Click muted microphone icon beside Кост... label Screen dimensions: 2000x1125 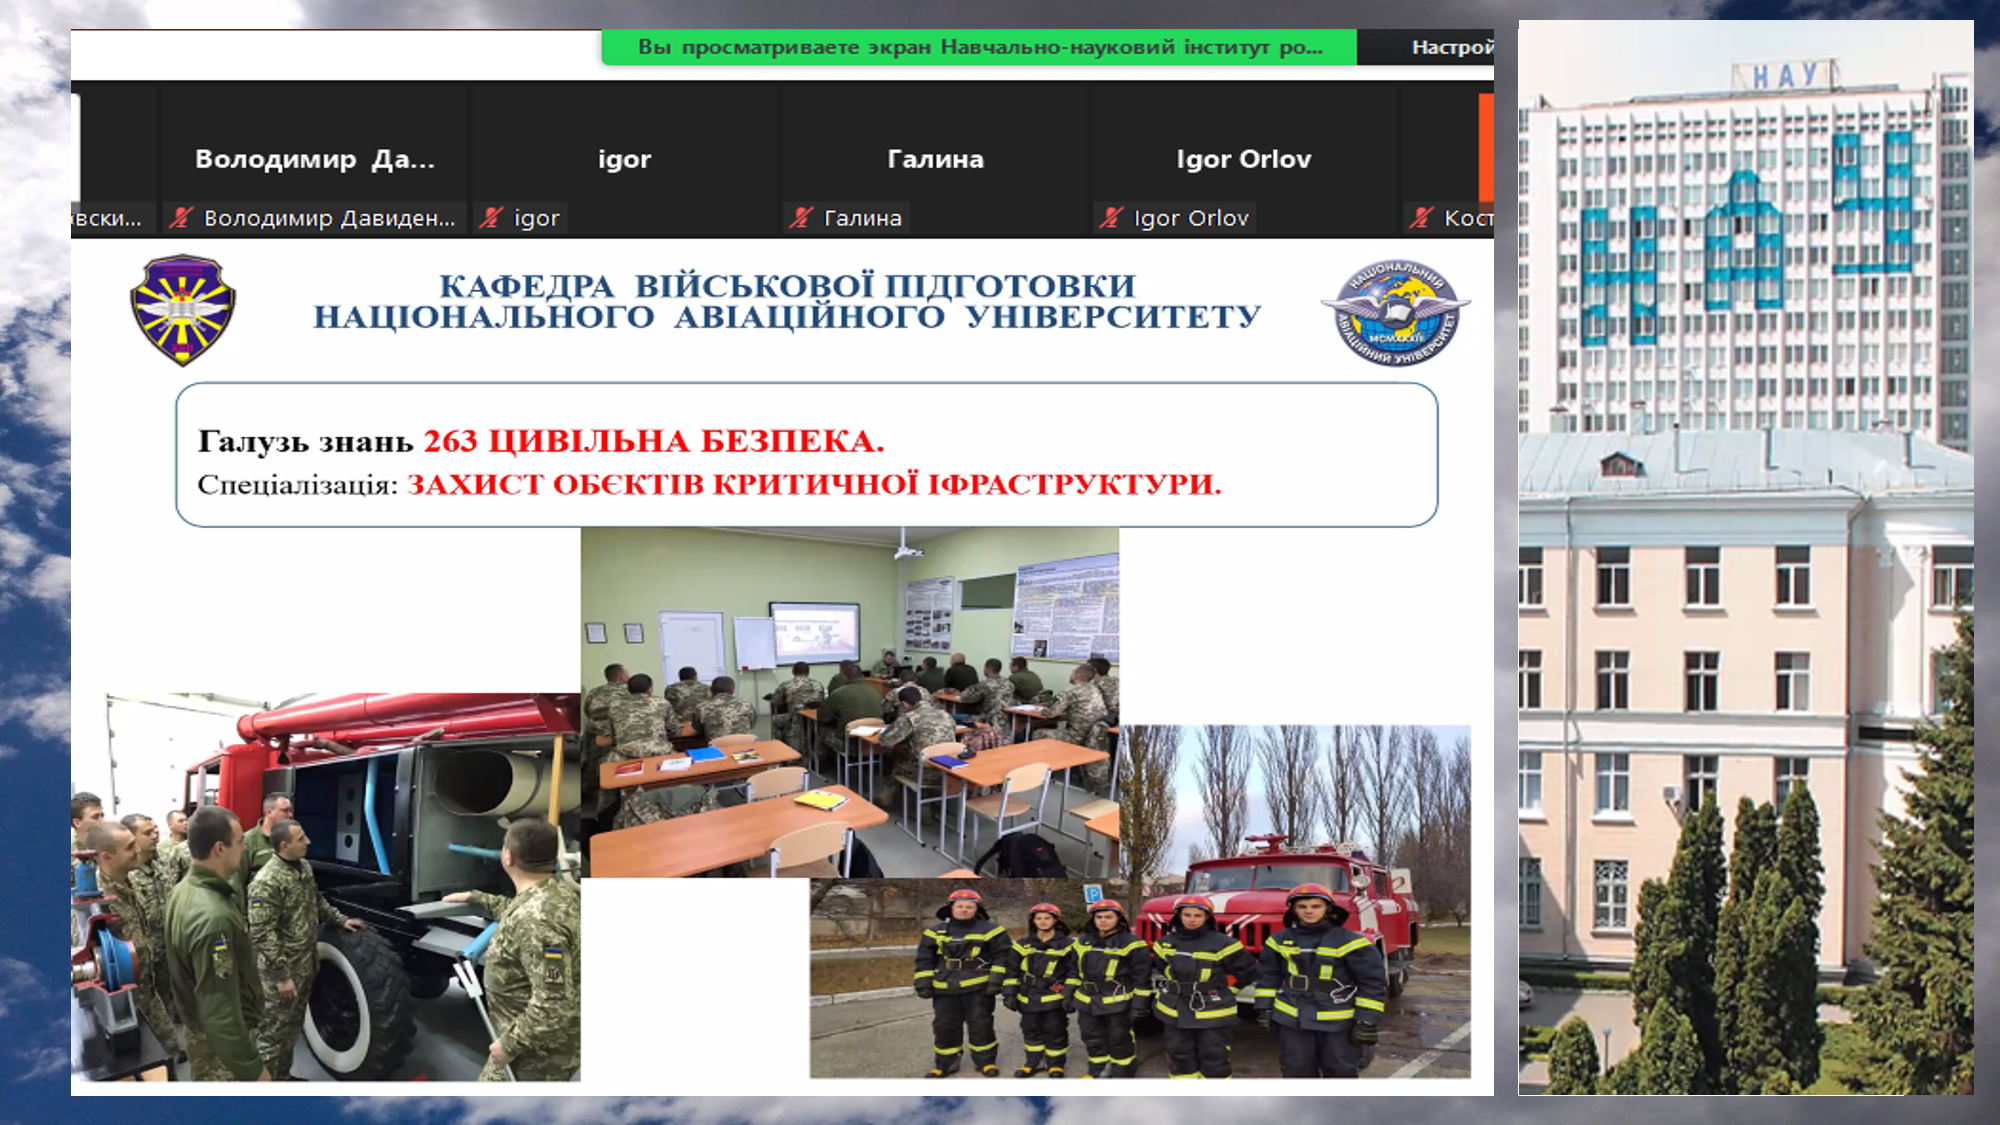pos(1421,217)
